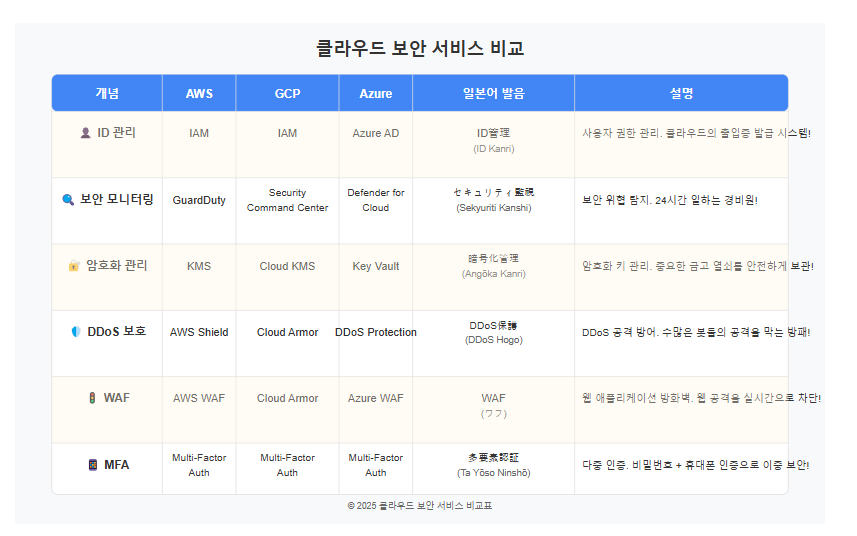Select the GCP column header
Viewport: 857px width, 536px height.
click(x=287, y=93)
